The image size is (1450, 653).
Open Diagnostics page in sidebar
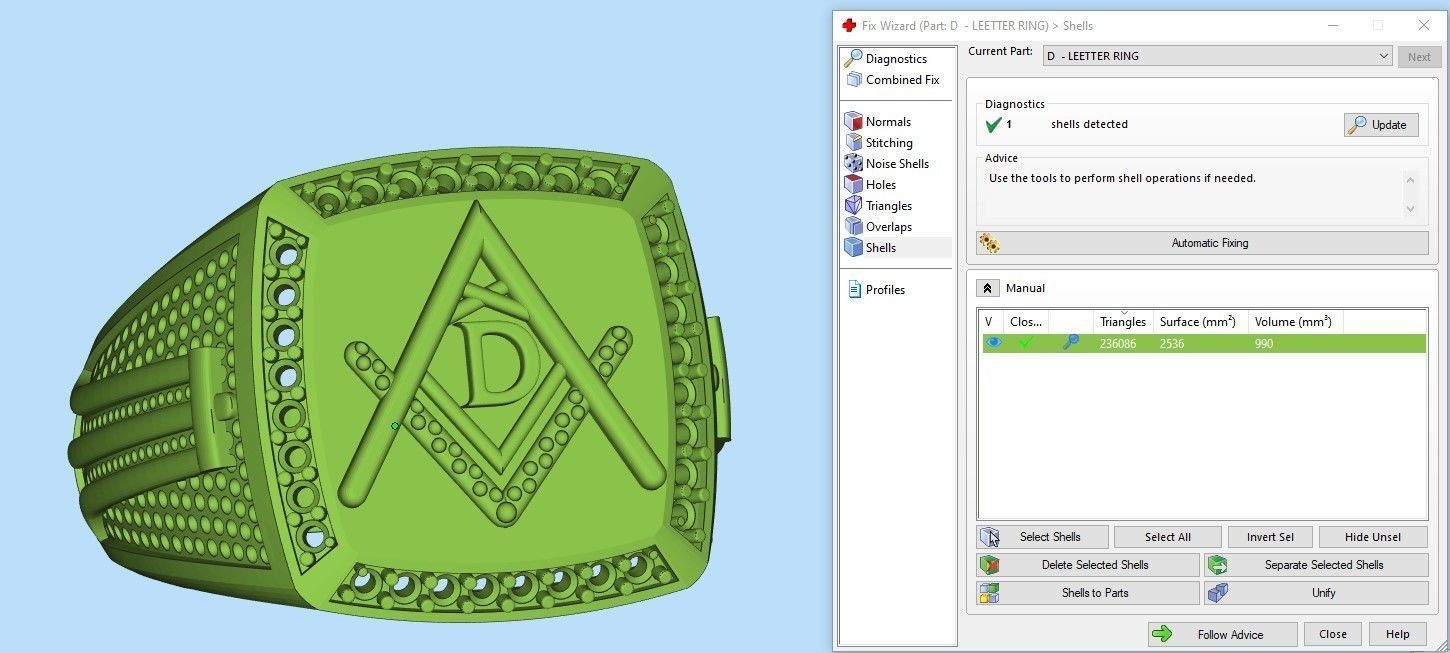tap(896, 59)
